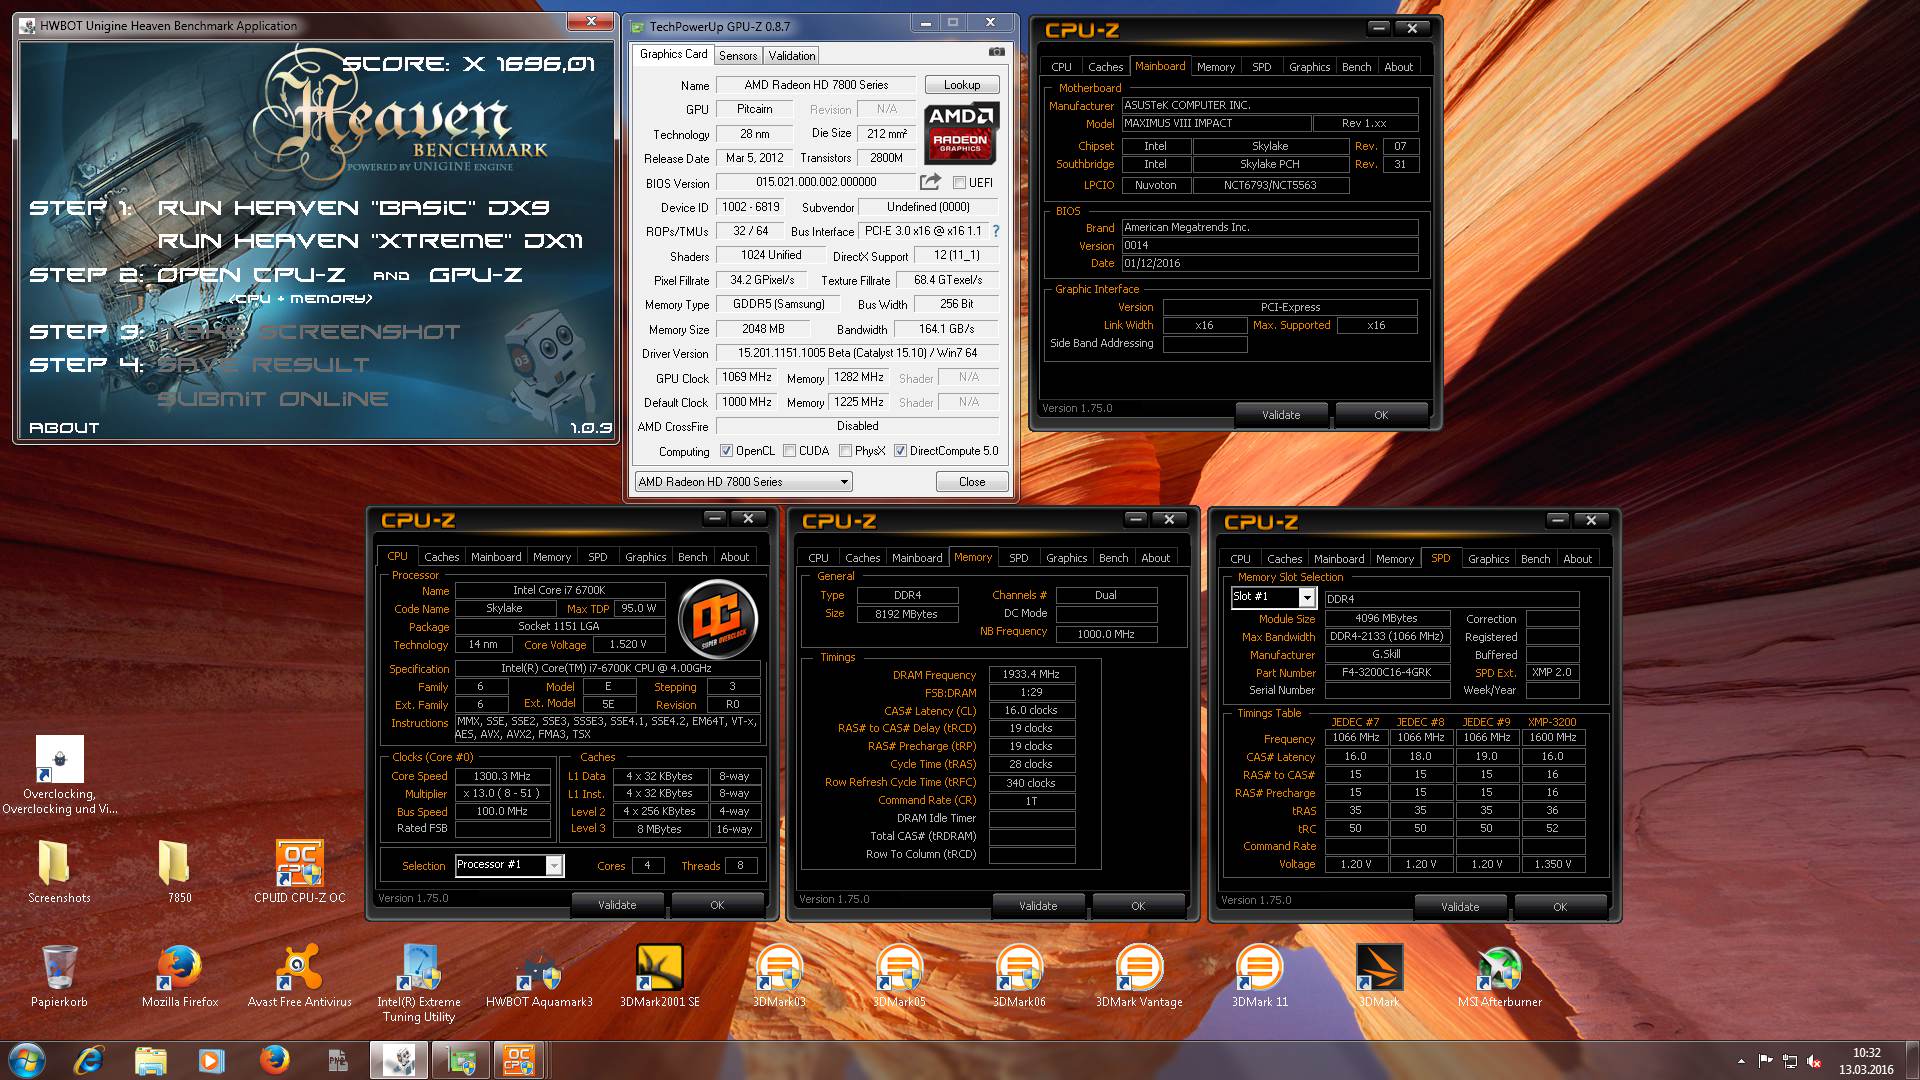Open Internet Explorer from the taskbar

point(89,1060)
